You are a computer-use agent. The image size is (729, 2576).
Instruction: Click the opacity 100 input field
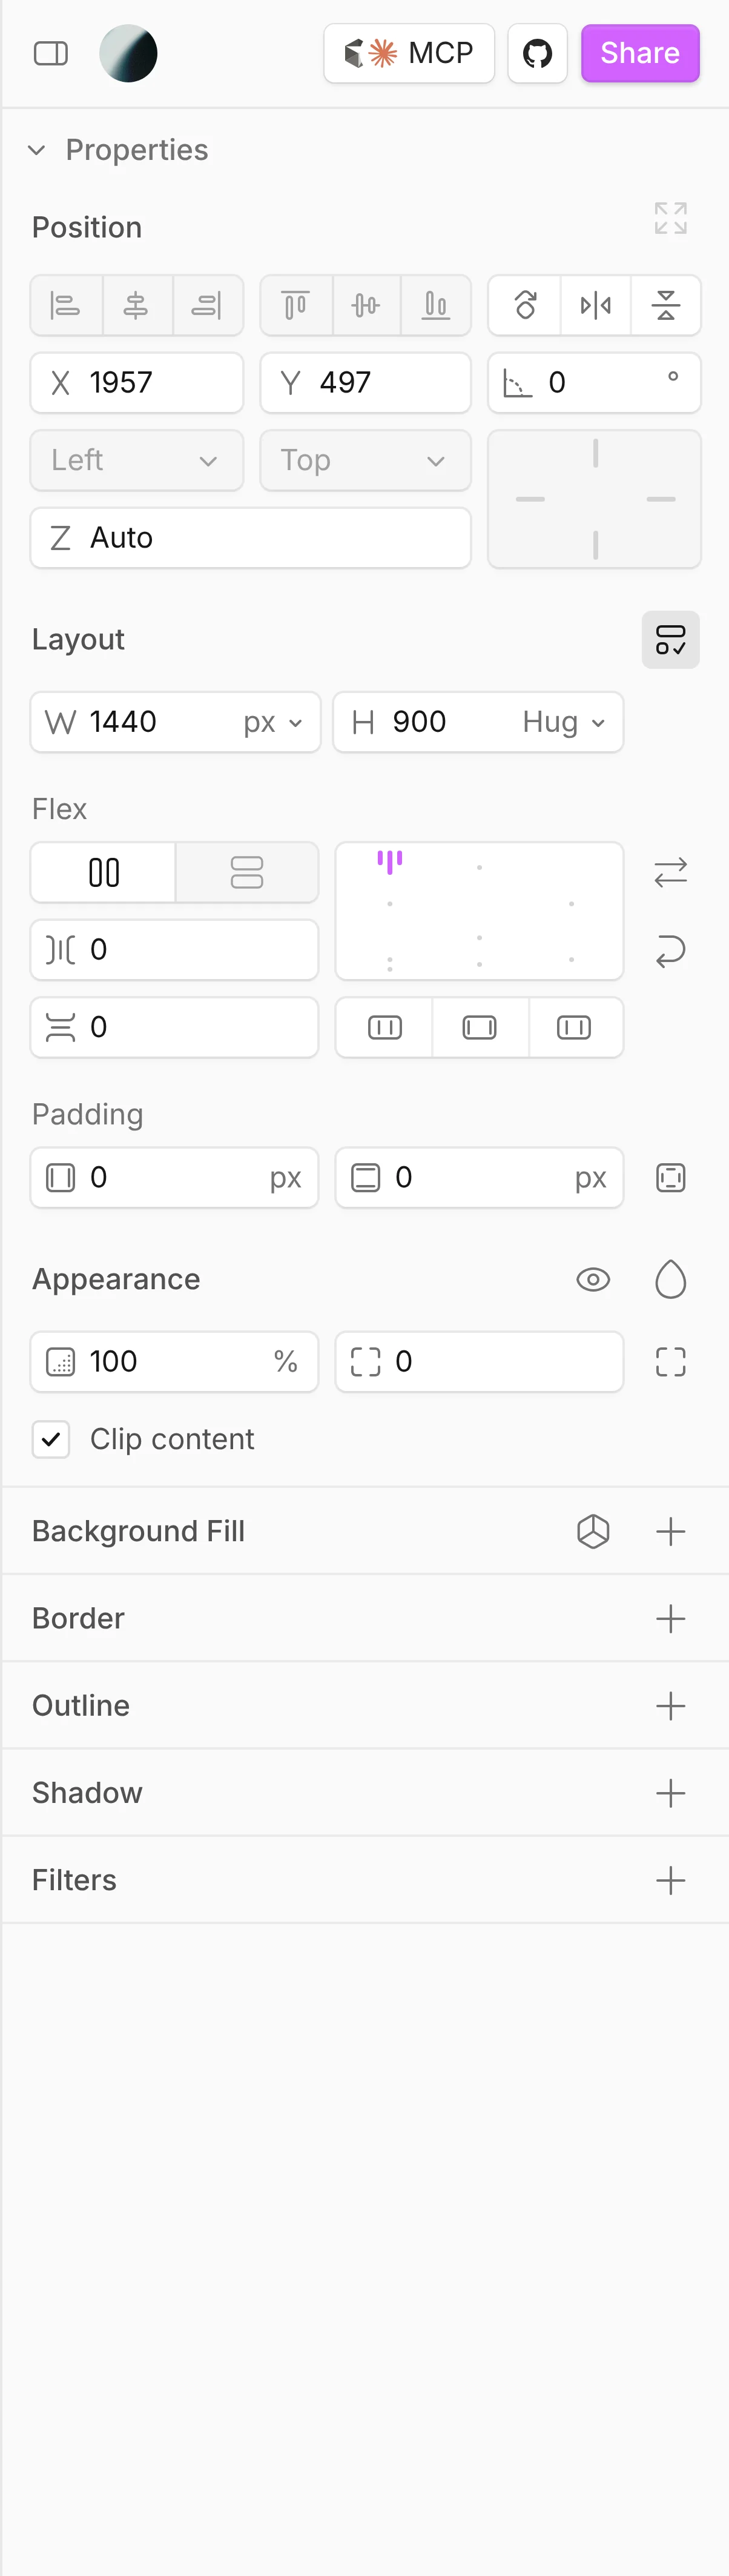tap(174, 1362)
